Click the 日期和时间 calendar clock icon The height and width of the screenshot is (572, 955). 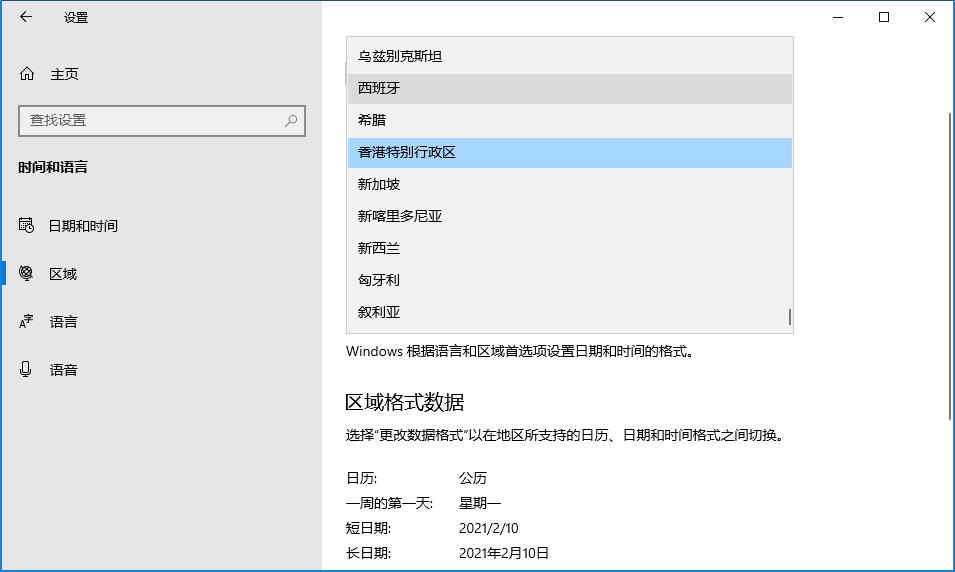tap(26, 225)
